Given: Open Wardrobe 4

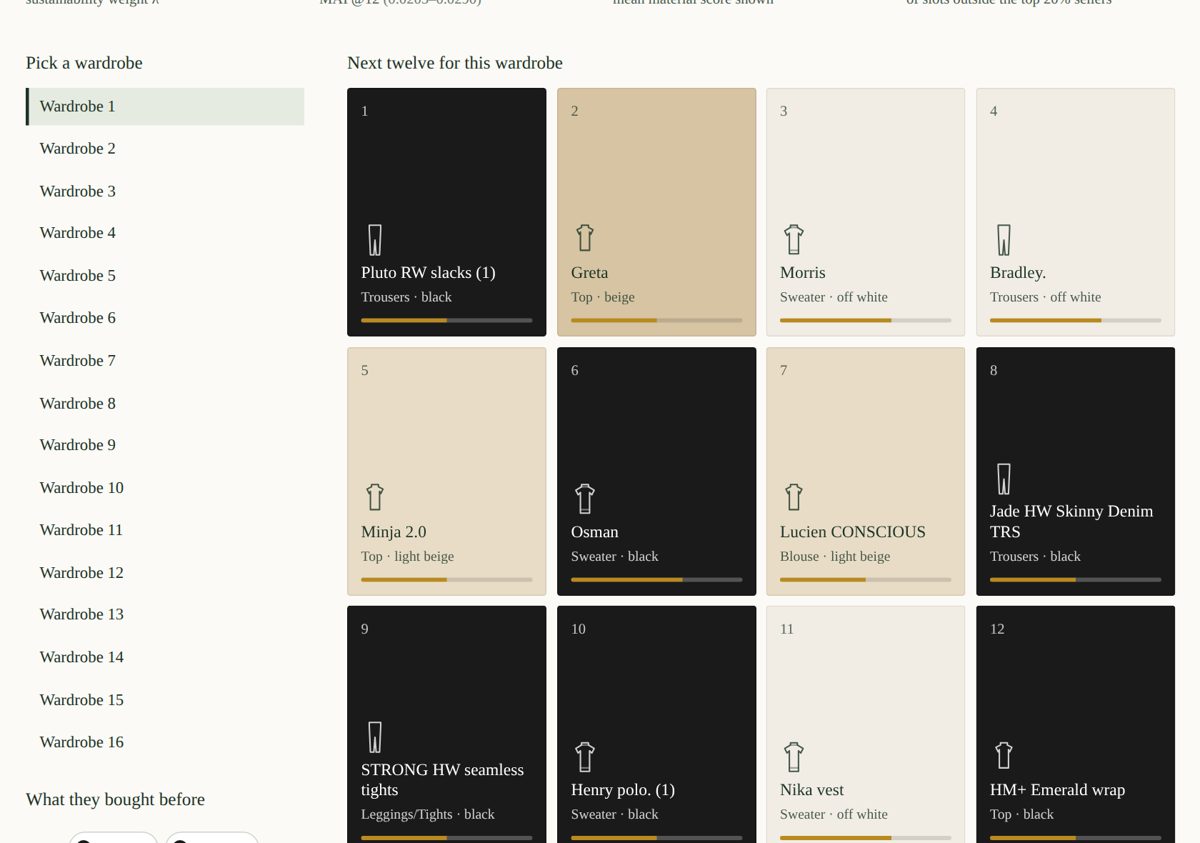Looking at the screenshot, I should [x=165, y=233].
